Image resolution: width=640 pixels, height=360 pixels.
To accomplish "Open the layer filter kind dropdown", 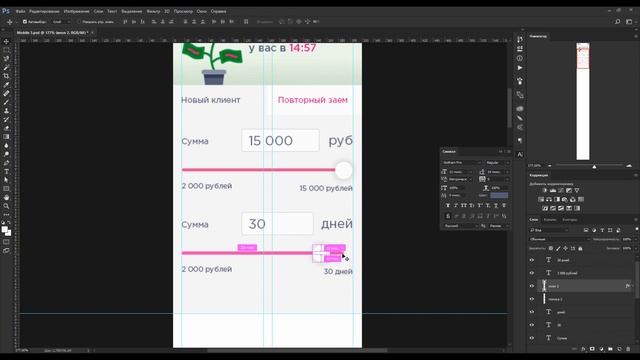I will click(x=549, y=230).
